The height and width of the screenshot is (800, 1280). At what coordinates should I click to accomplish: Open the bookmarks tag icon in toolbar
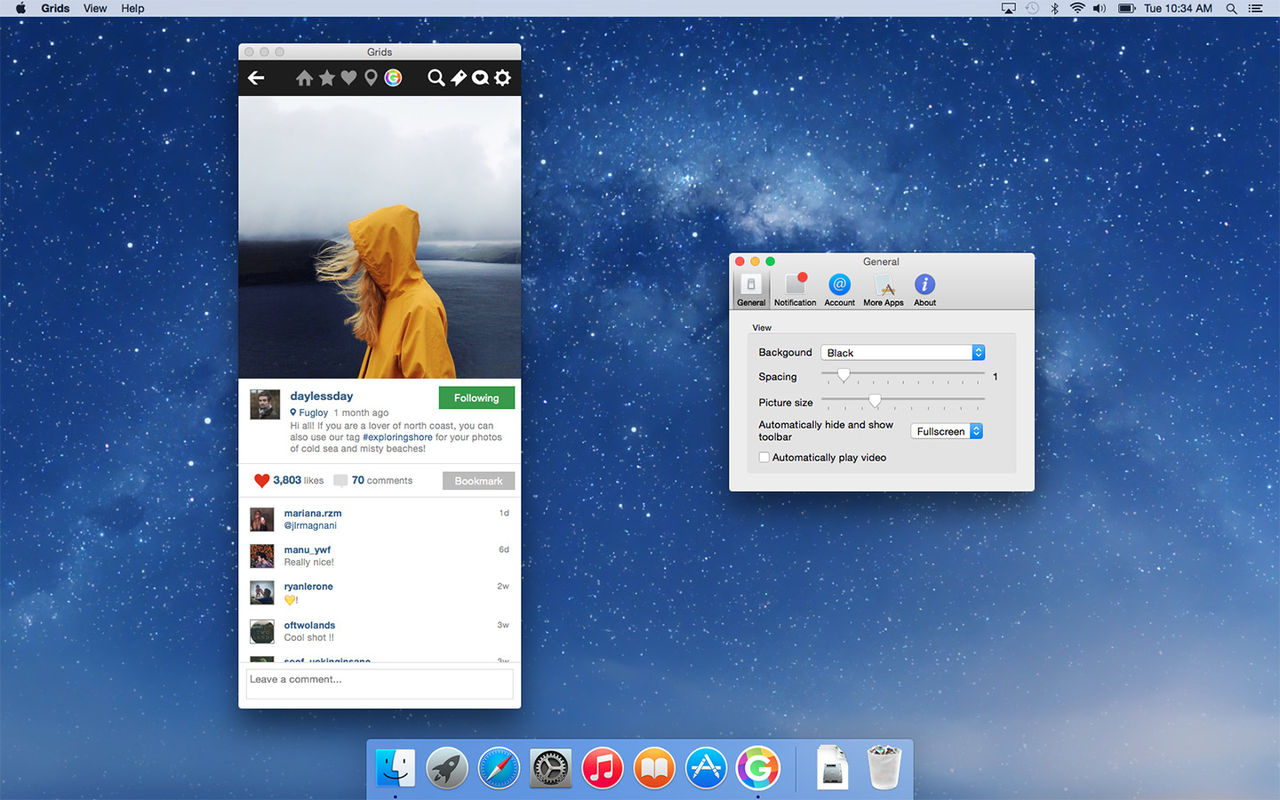pyautogui.click(x=458, y=78)
